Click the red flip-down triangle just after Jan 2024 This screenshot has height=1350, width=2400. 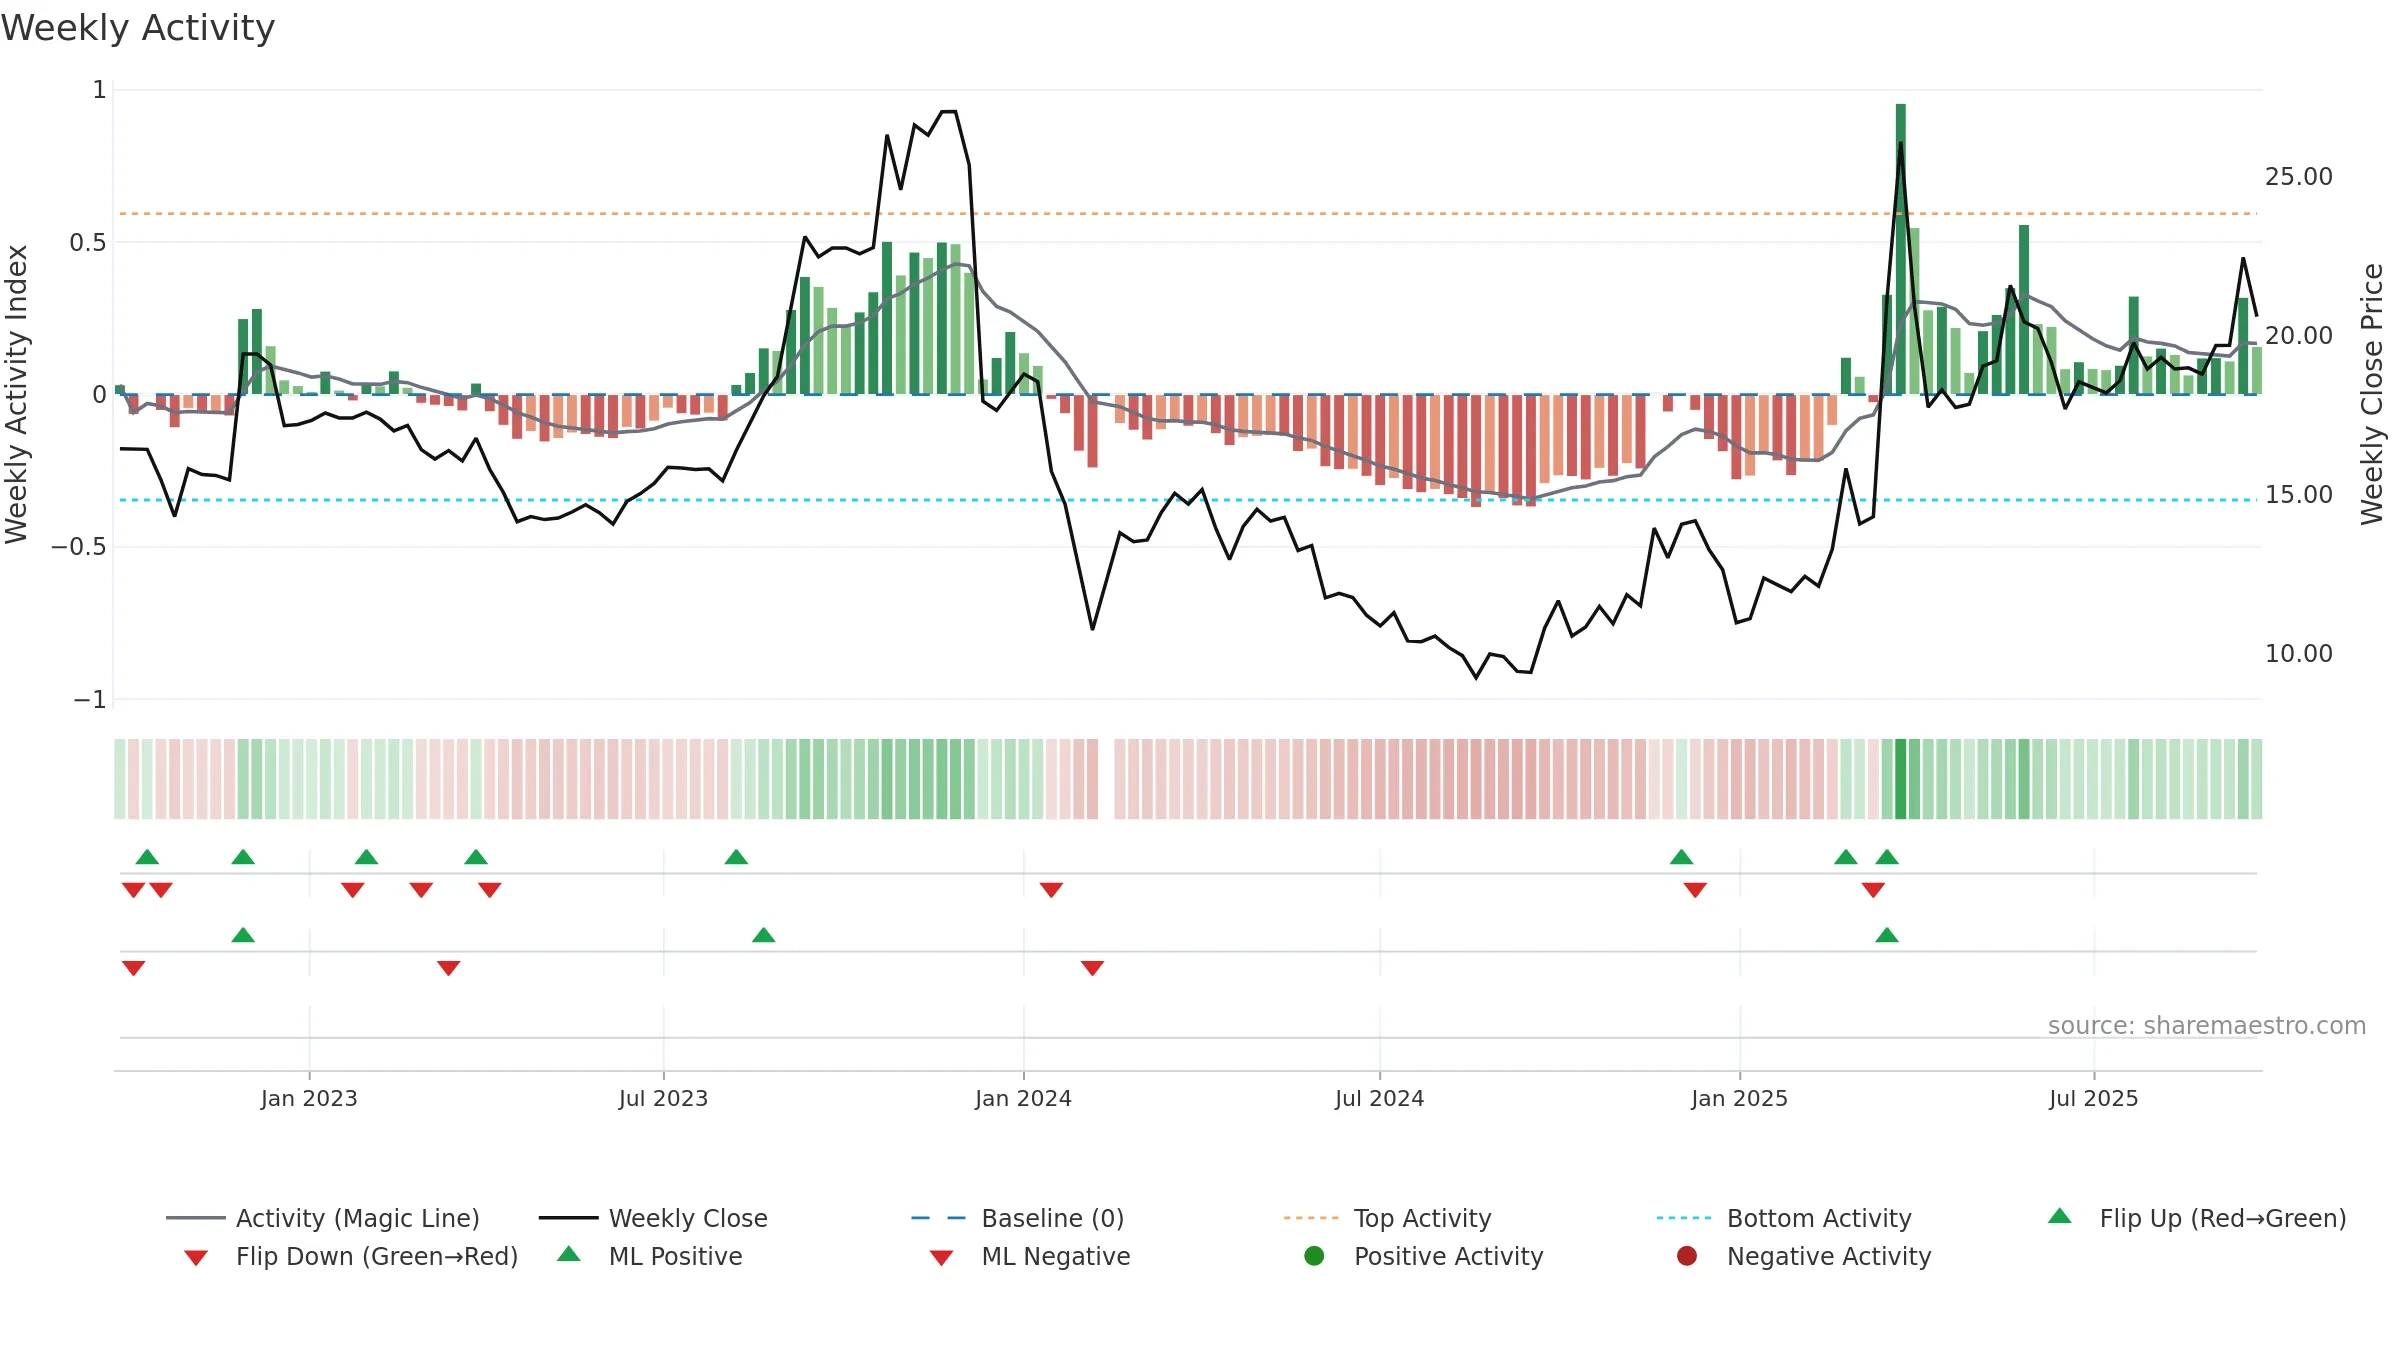click(1051, 889)
